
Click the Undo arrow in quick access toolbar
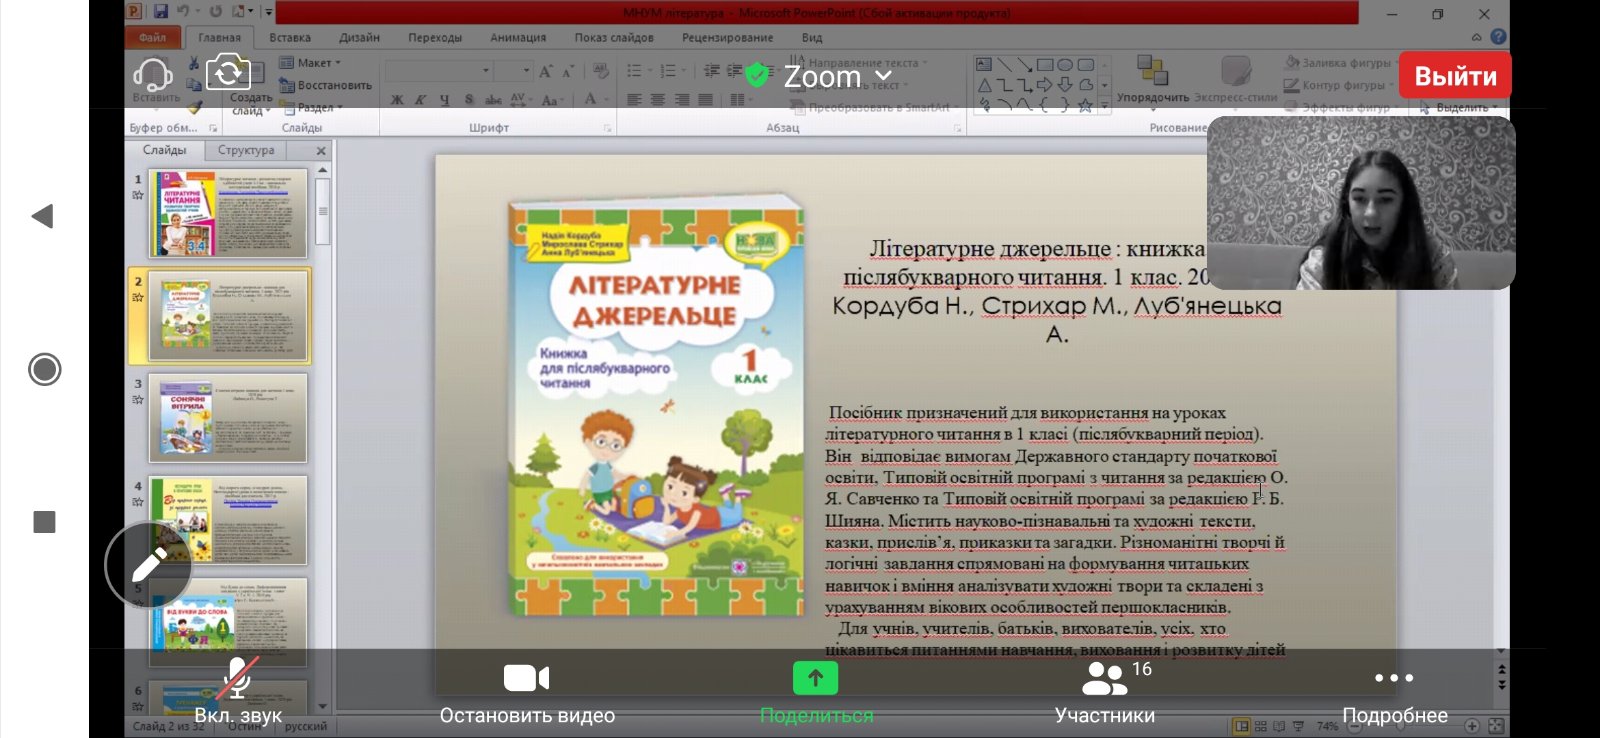184,12
